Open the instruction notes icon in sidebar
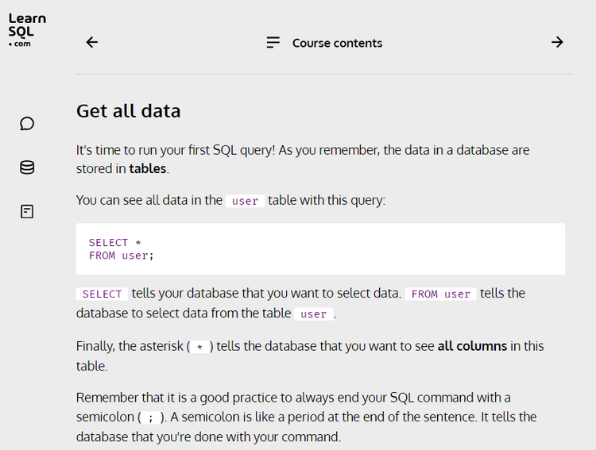This screenshot has width=596, height=450. (x=27, y=211)
